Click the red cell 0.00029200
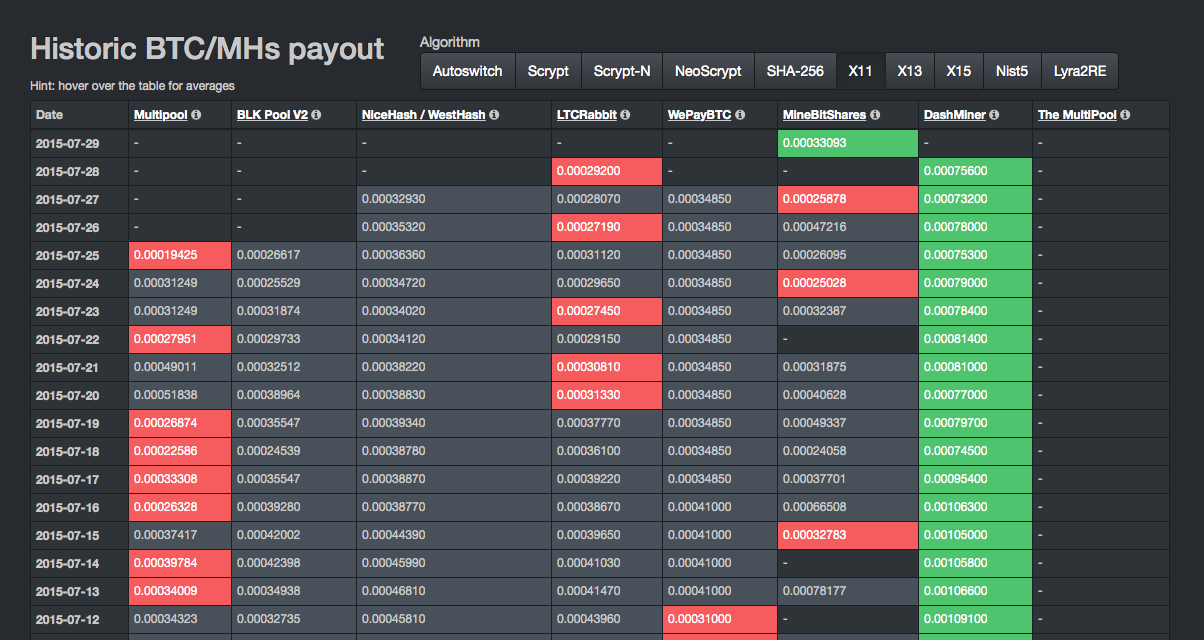1204x640 pixels. pyautogui.click(x=609, y=171)
